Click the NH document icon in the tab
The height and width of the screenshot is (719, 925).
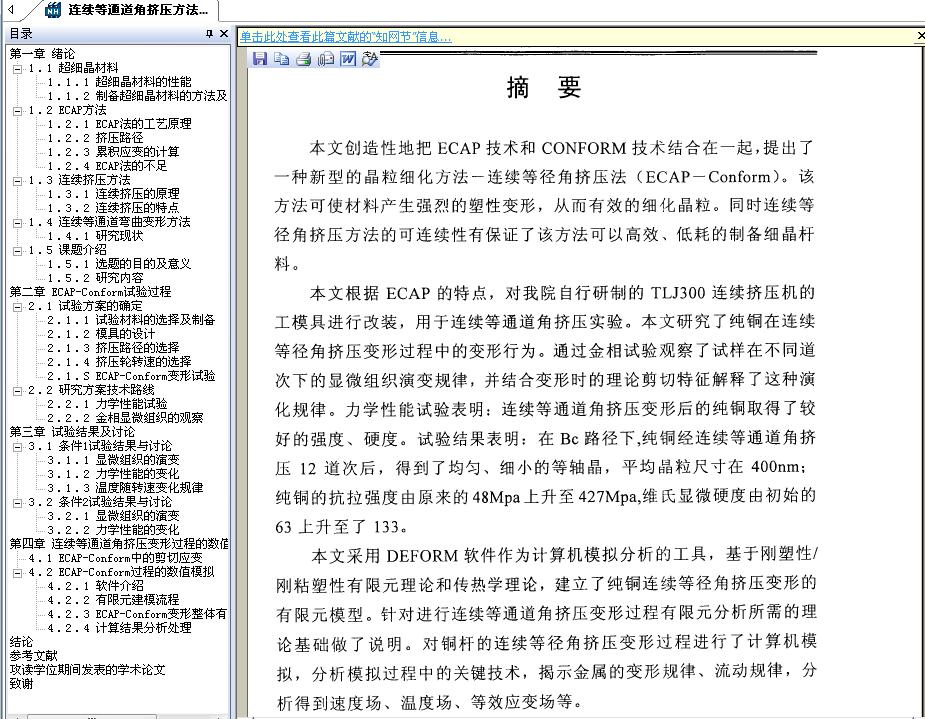(53, 10)
